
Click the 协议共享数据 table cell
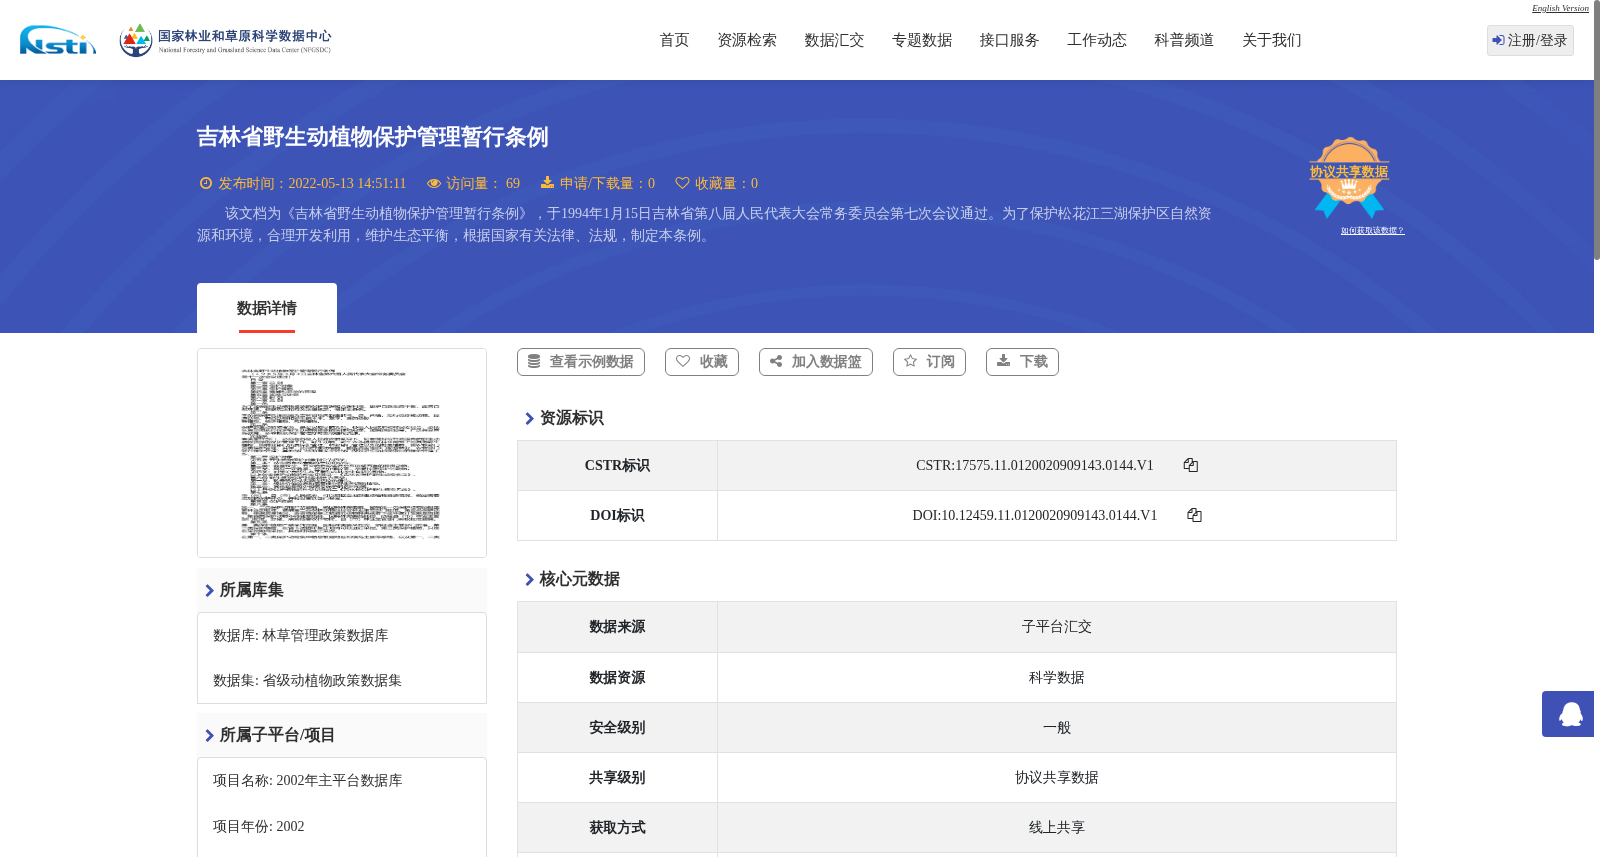pos(1057,778)
